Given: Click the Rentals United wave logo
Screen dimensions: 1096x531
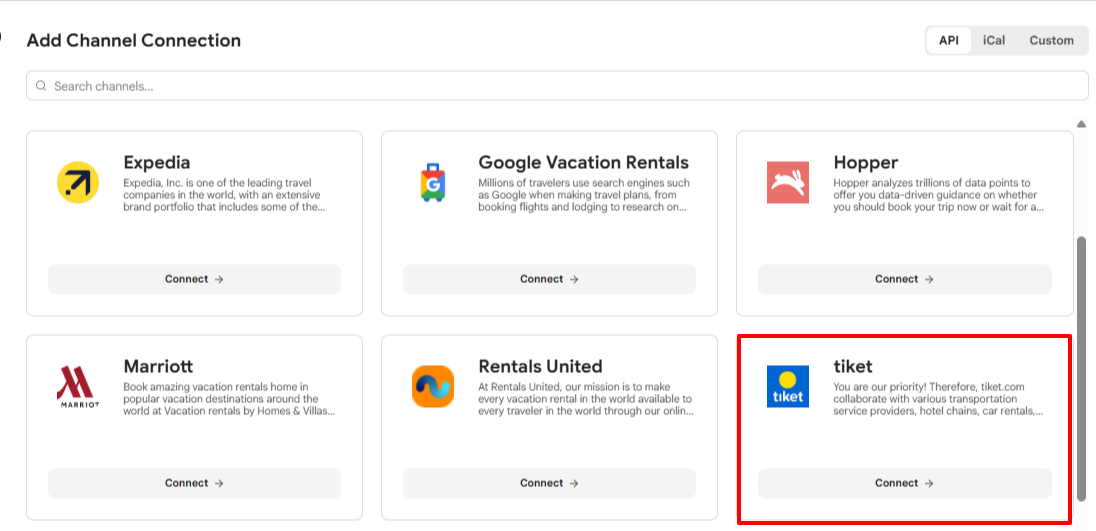Looking at the screenshot, I should tap(433, 386).
